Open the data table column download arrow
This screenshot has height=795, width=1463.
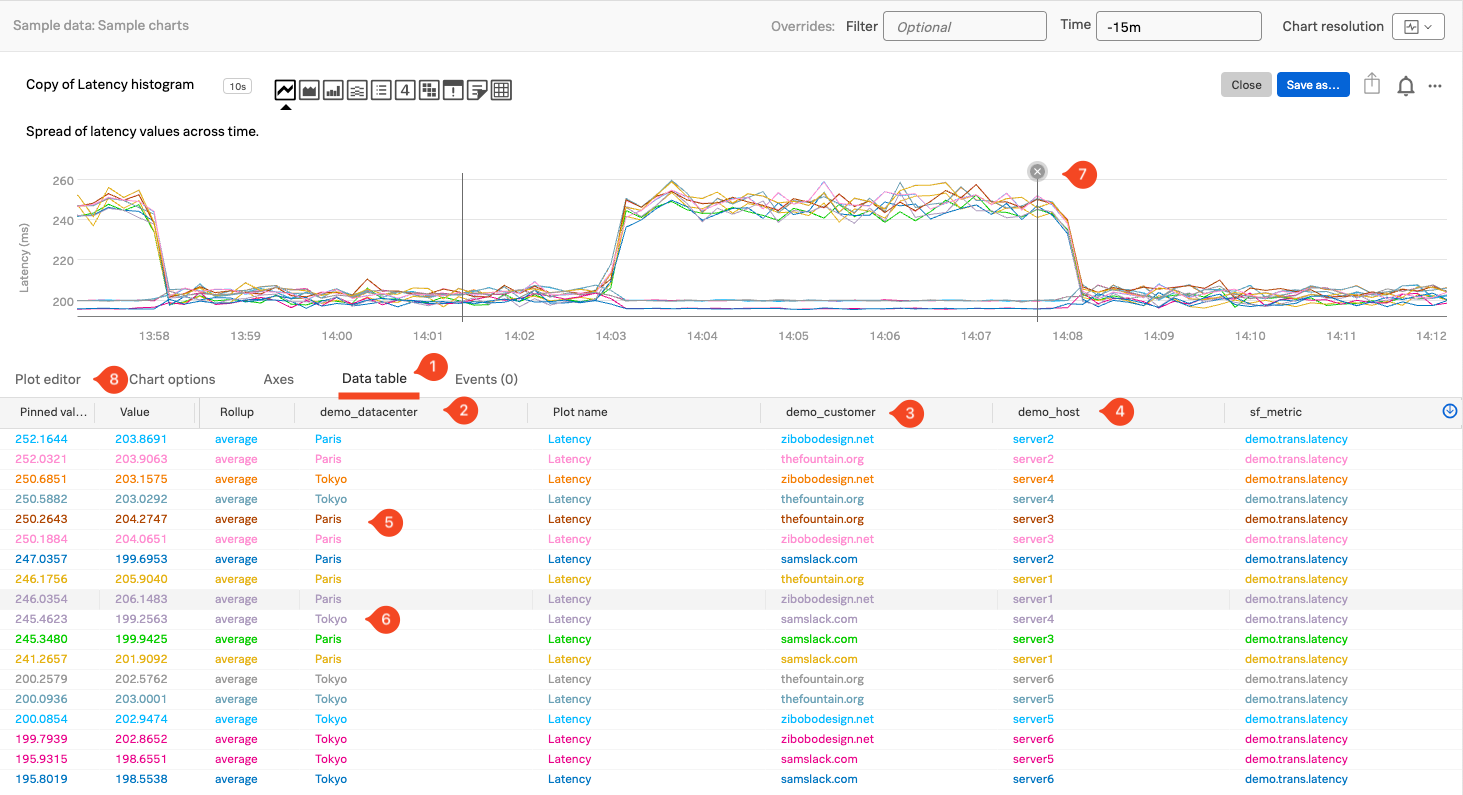coord(1449,411)
